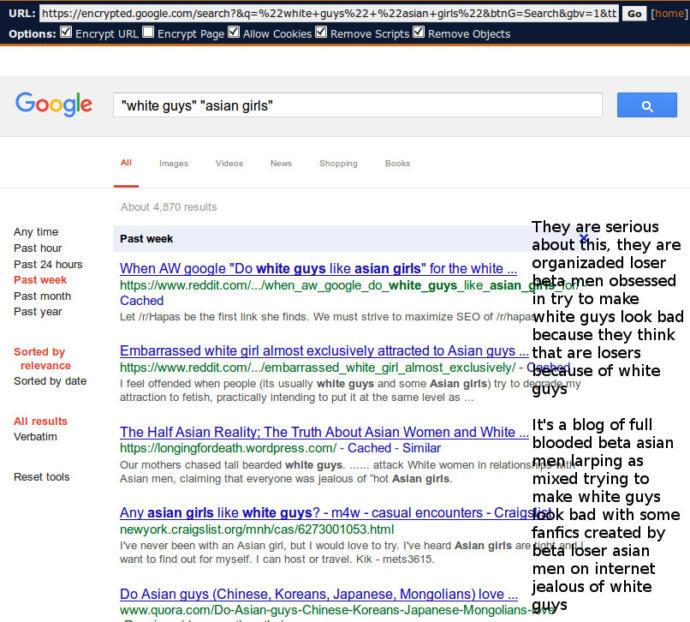Switch to the Books tab
690x622 pixels.
pos(397,163)
